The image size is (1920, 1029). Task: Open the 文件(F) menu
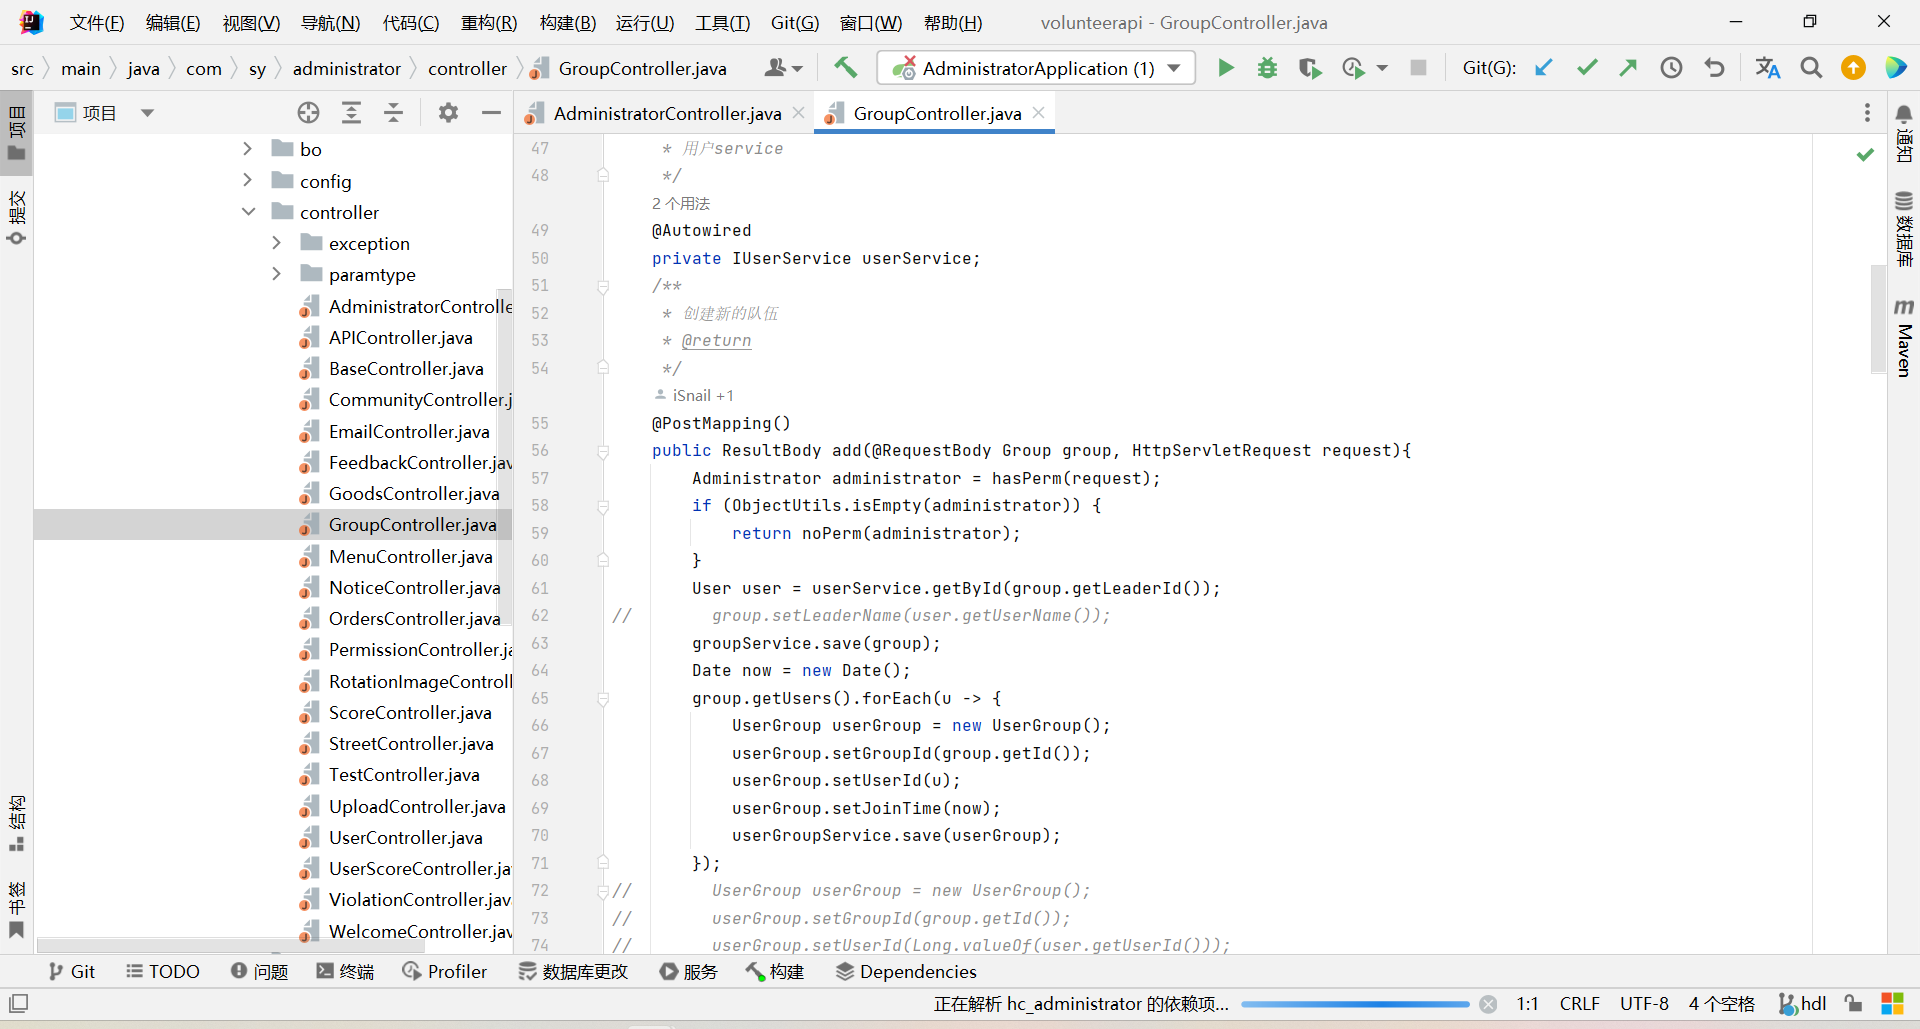click(97, 22)
